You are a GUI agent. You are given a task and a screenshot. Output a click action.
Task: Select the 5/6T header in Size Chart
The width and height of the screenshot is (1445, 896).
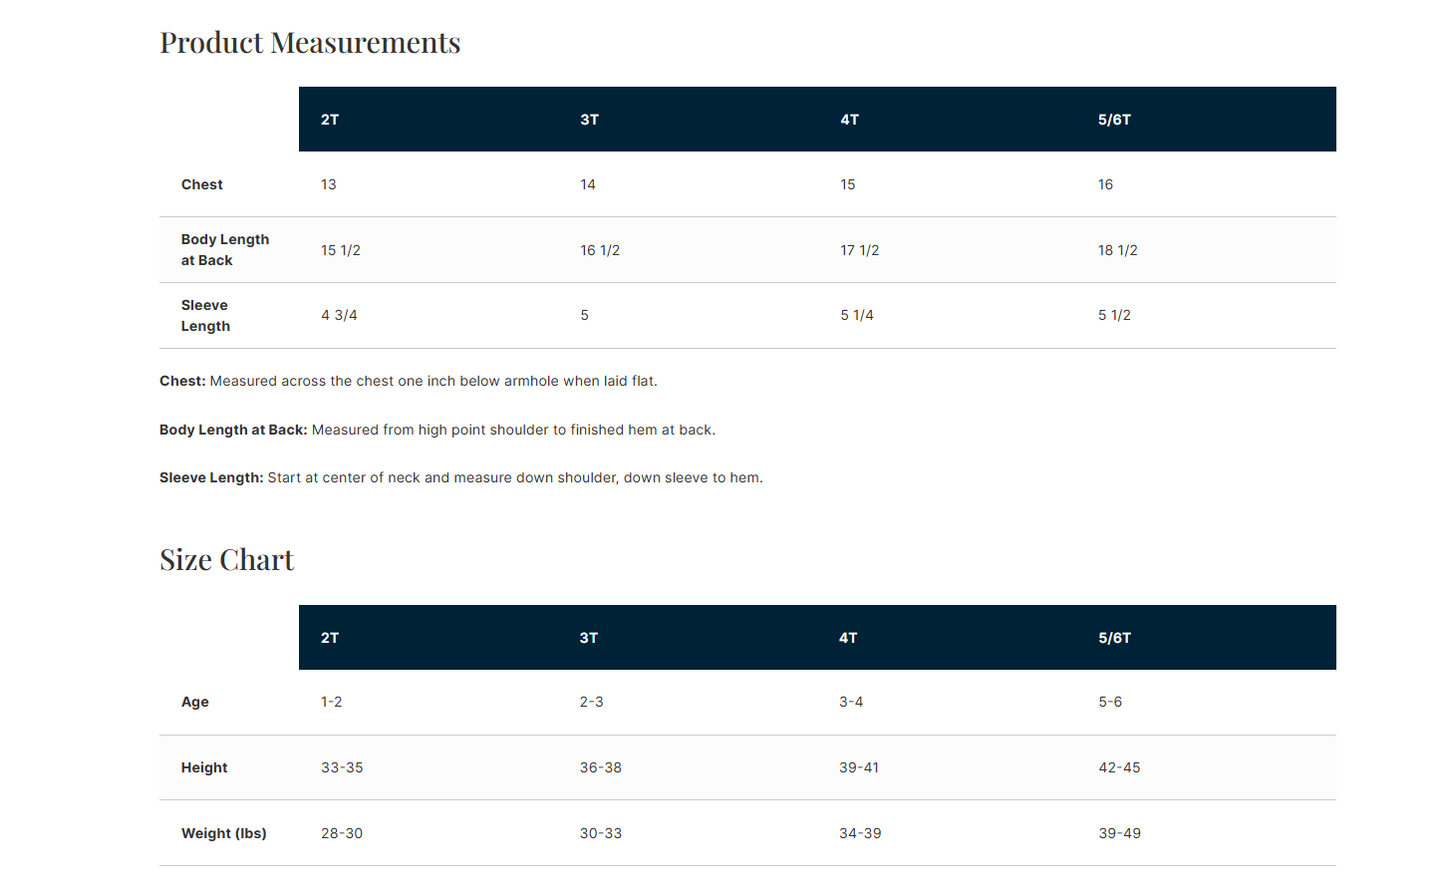click(x=1115, y=638)
